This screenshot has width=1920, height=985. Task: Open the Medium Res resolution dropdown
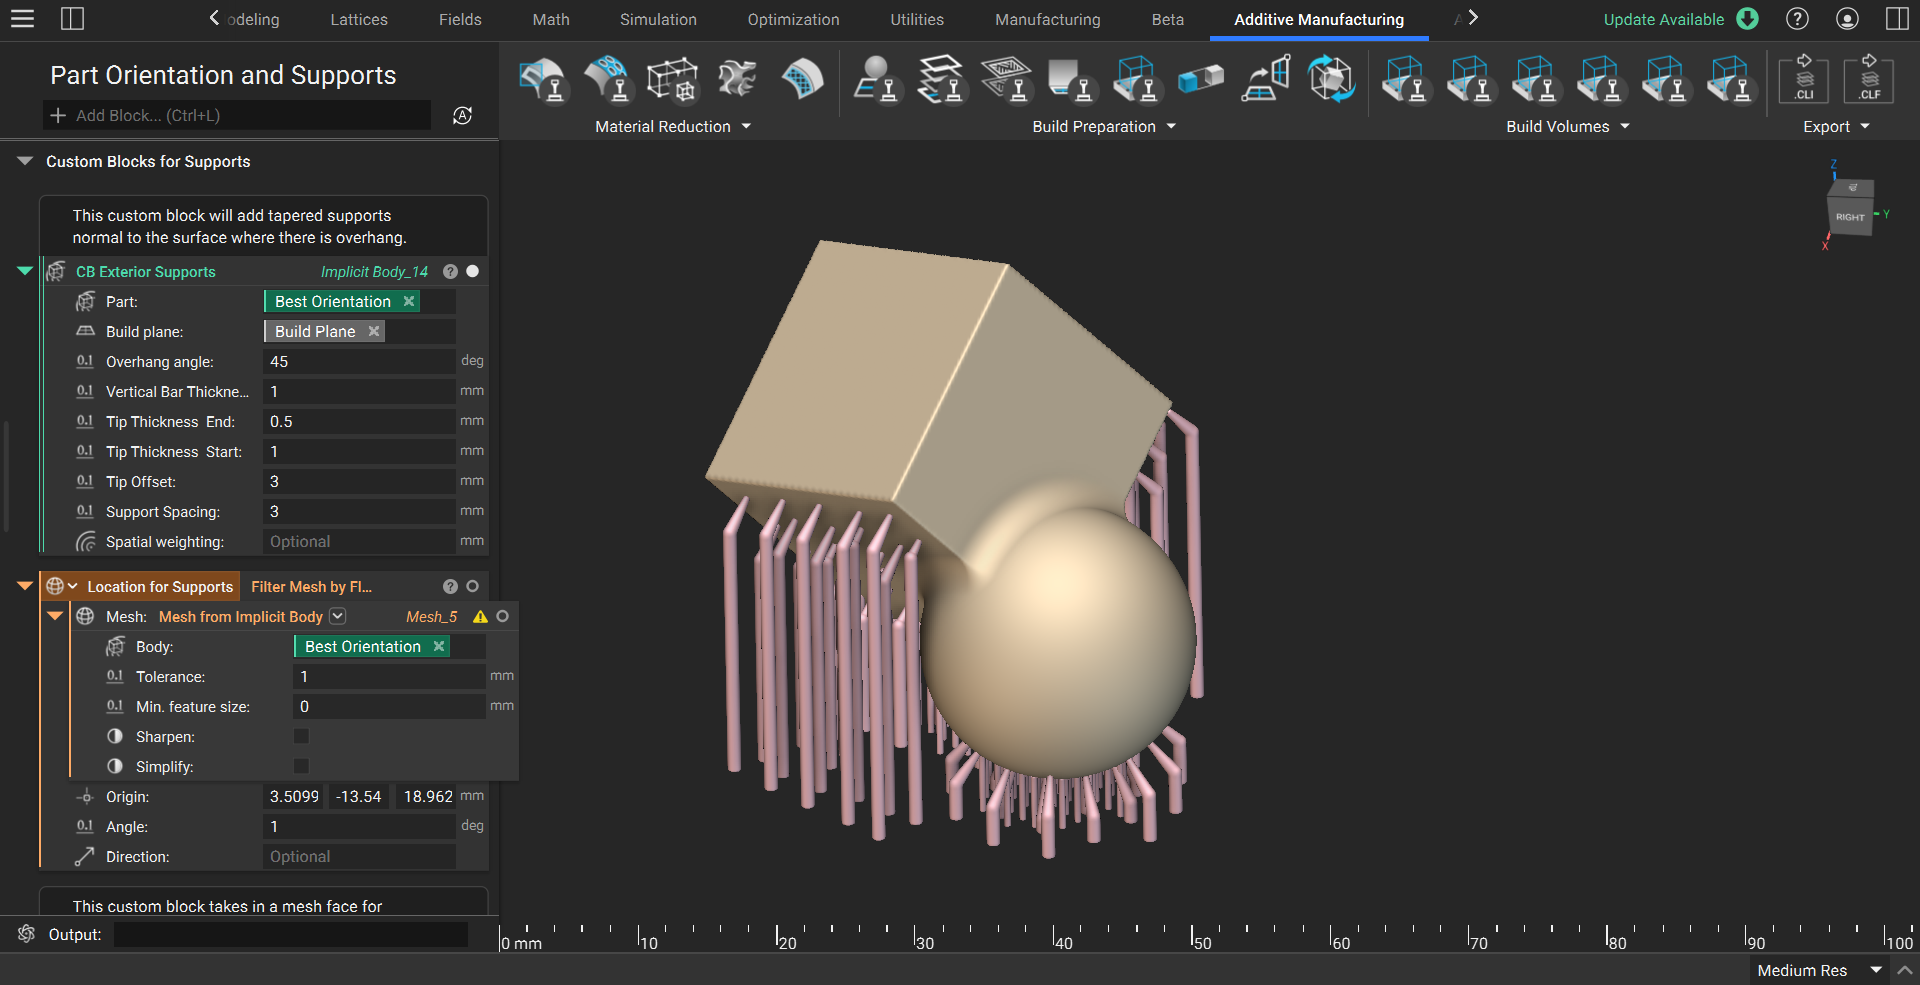point(1877,970)
